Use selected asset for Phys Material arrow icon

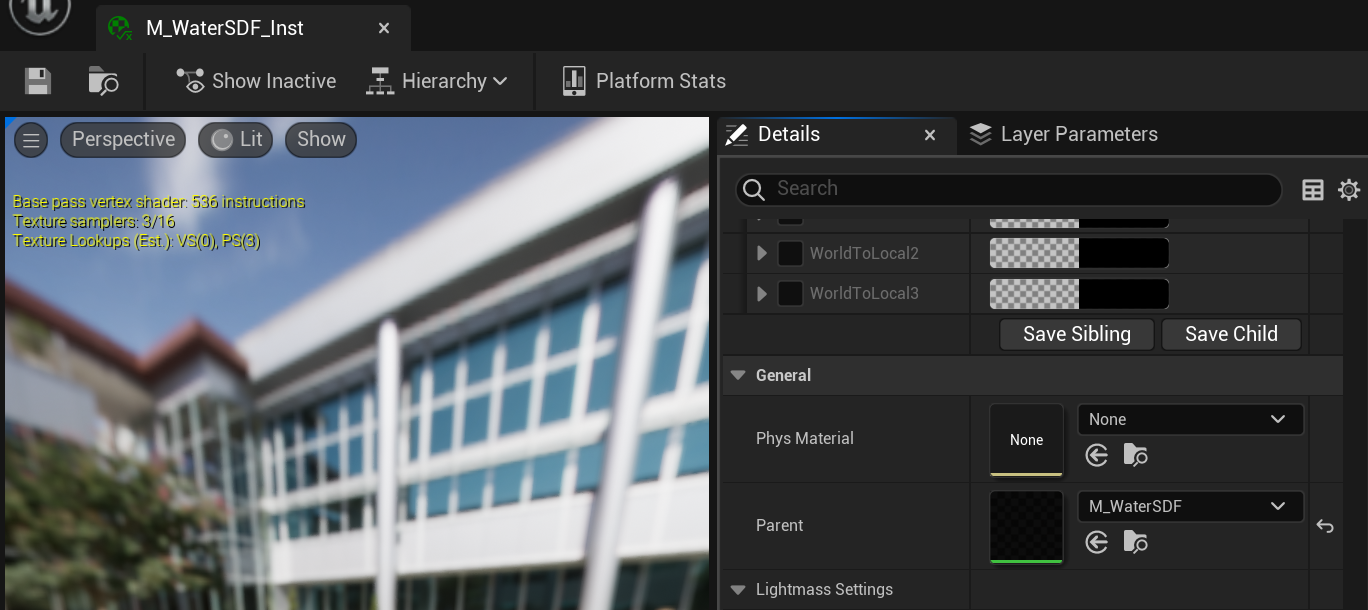tap(1097, 456)
